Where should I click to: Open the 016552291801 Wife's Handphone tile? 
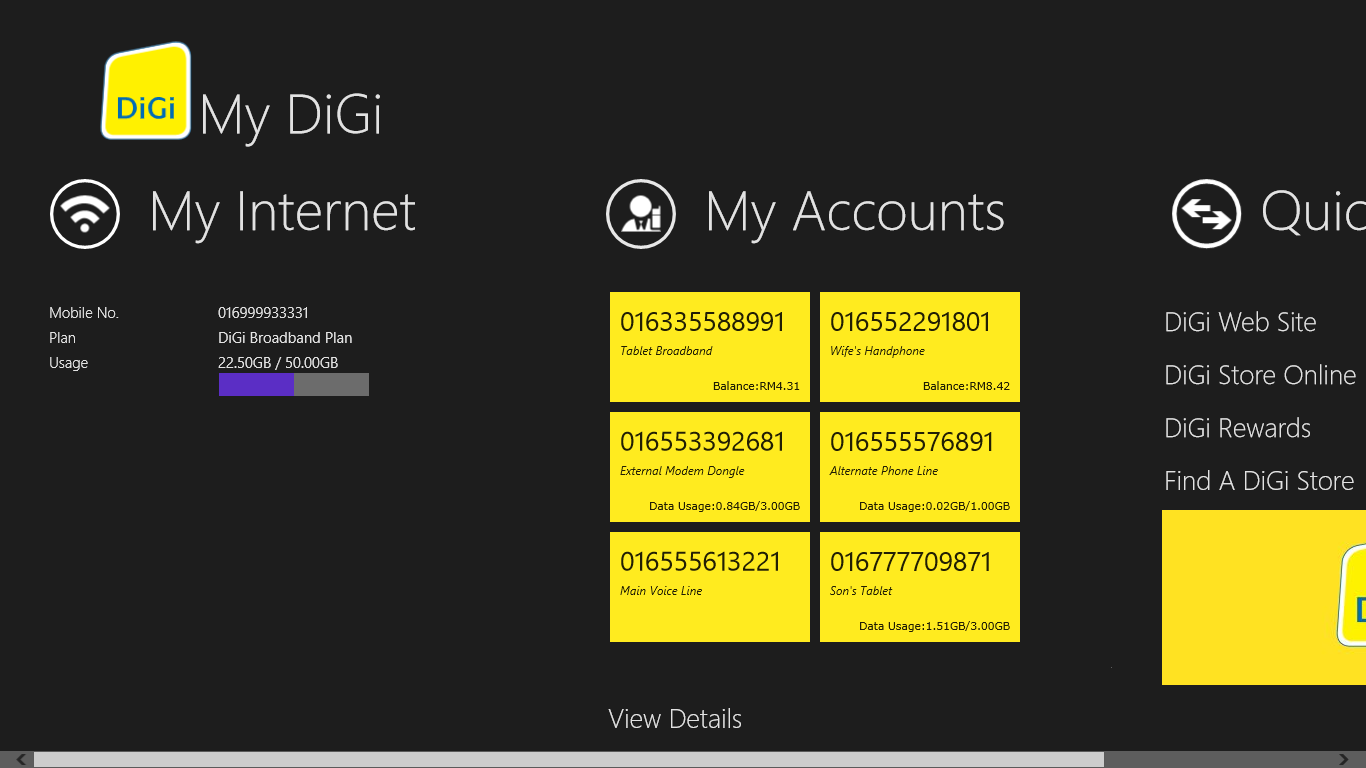(x=920, y=347)
